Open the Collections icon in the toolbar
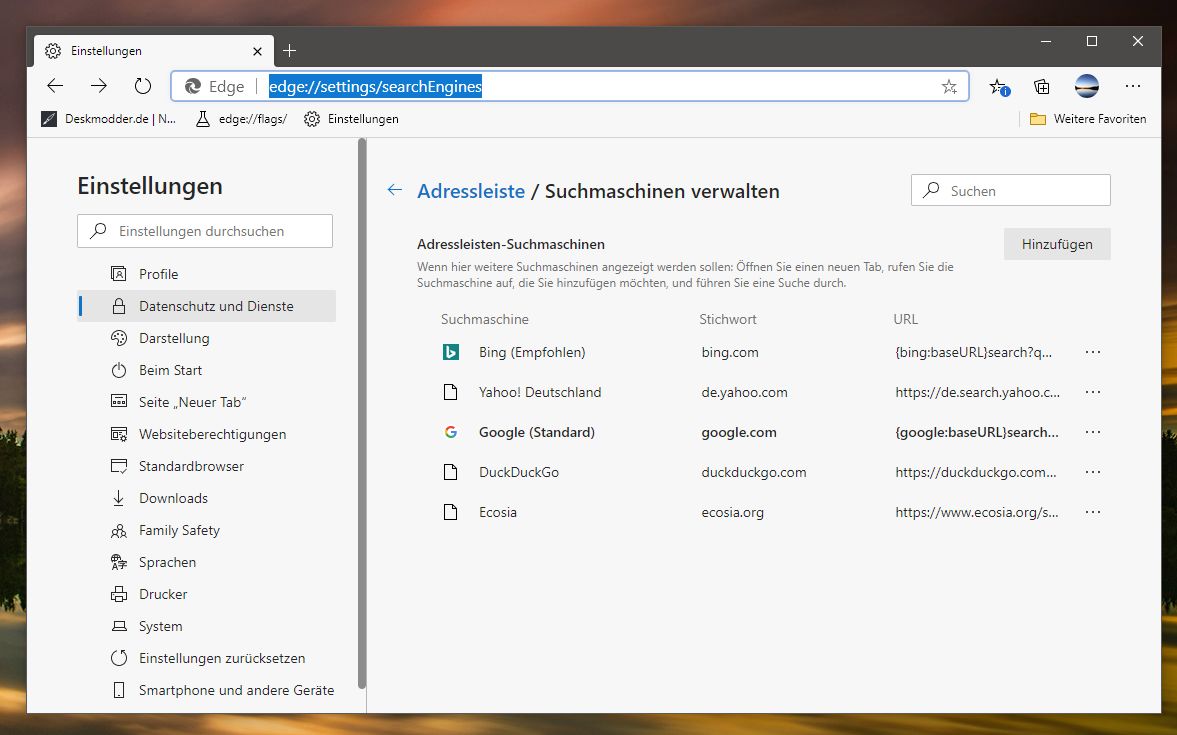 click(1041, 86)
